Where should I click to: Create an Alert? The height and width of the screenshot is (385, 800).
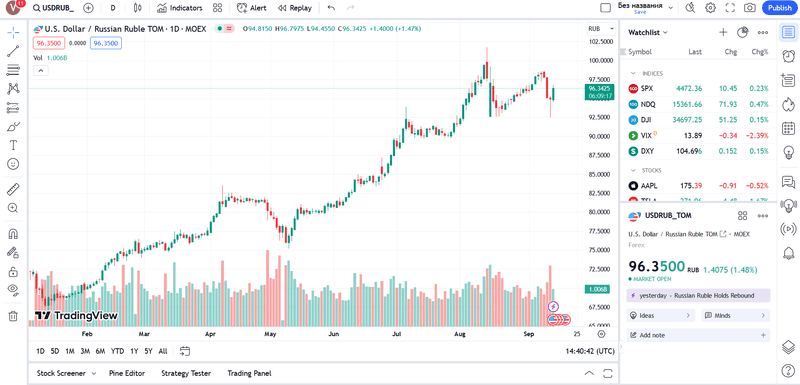tap(252, 8)
